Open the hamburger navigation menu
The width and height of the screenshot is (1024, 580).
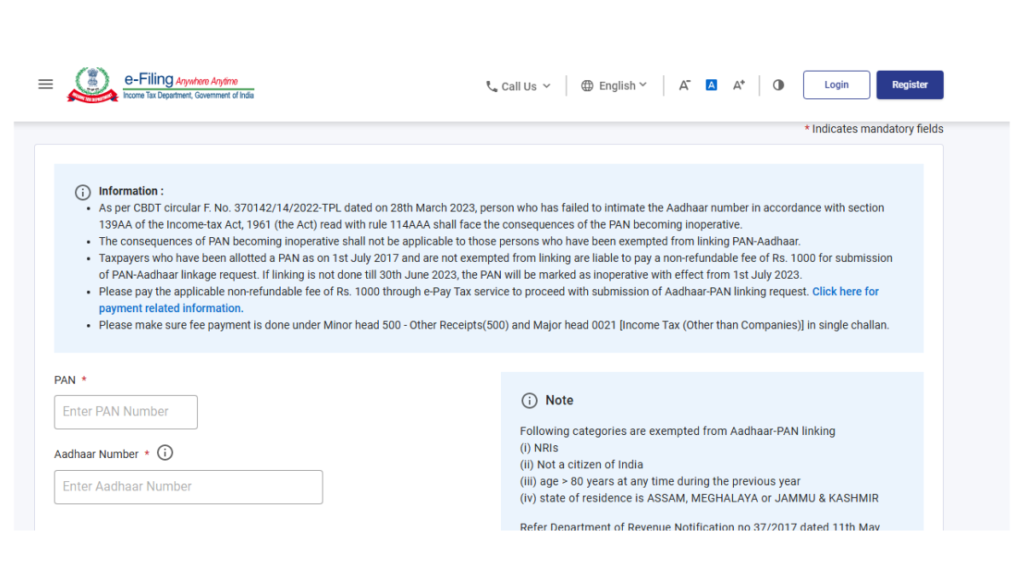(x=45, y=84)
